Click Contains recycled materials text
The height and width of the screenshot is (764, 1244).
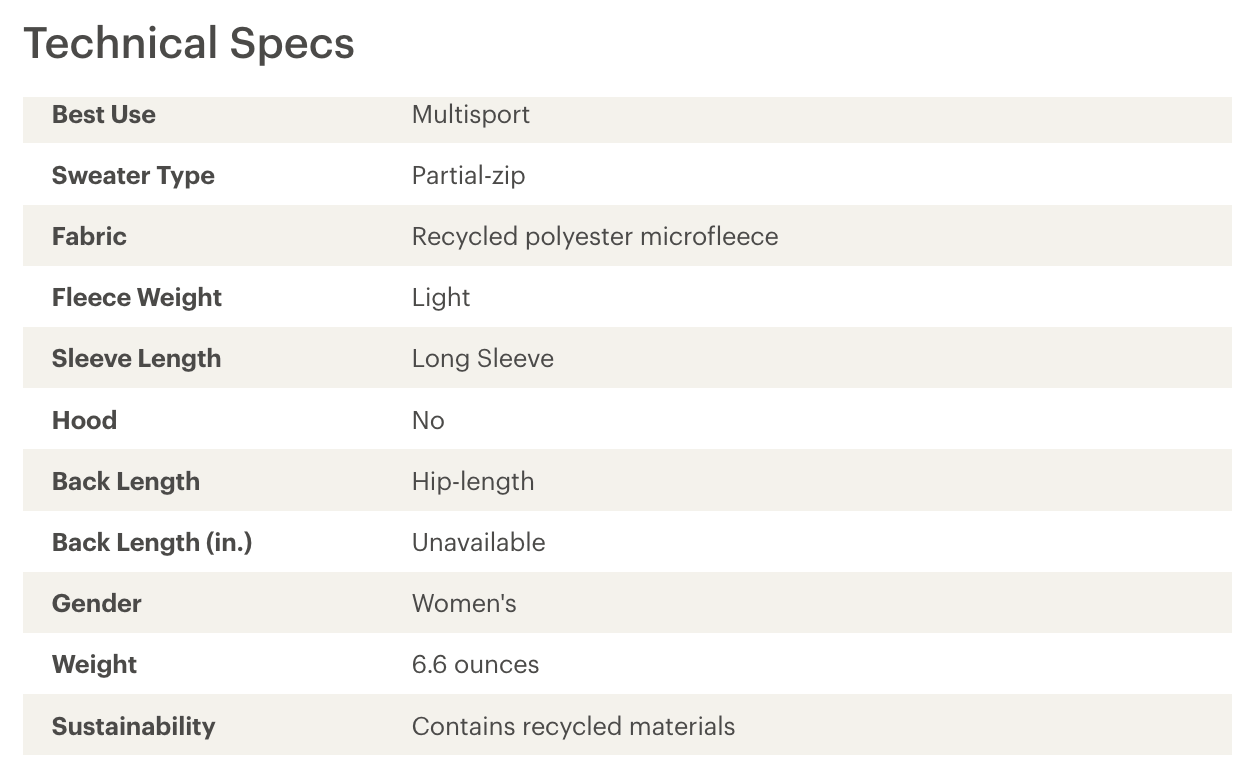click(573, 725)
